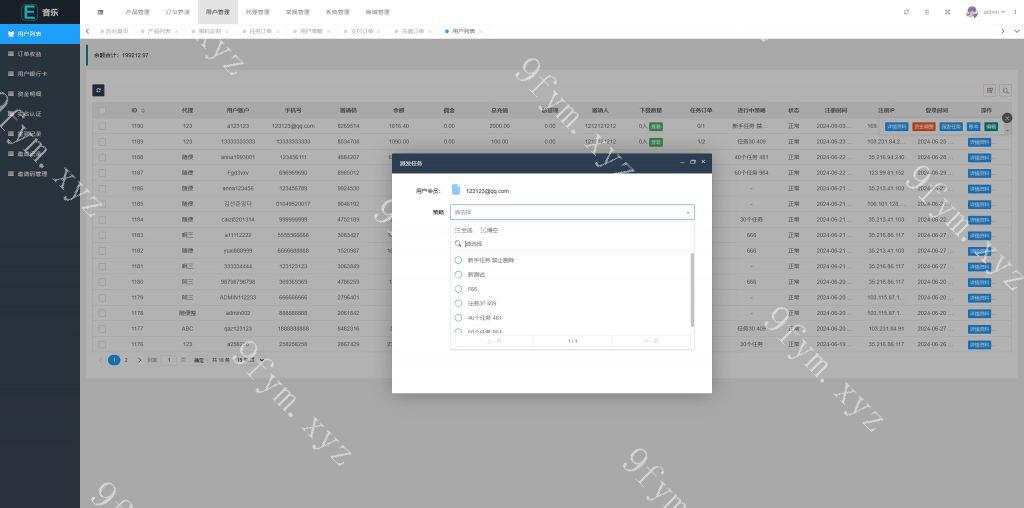1024x508 pixels.
Task: Click user account a123123 cell
Action: 238,125
